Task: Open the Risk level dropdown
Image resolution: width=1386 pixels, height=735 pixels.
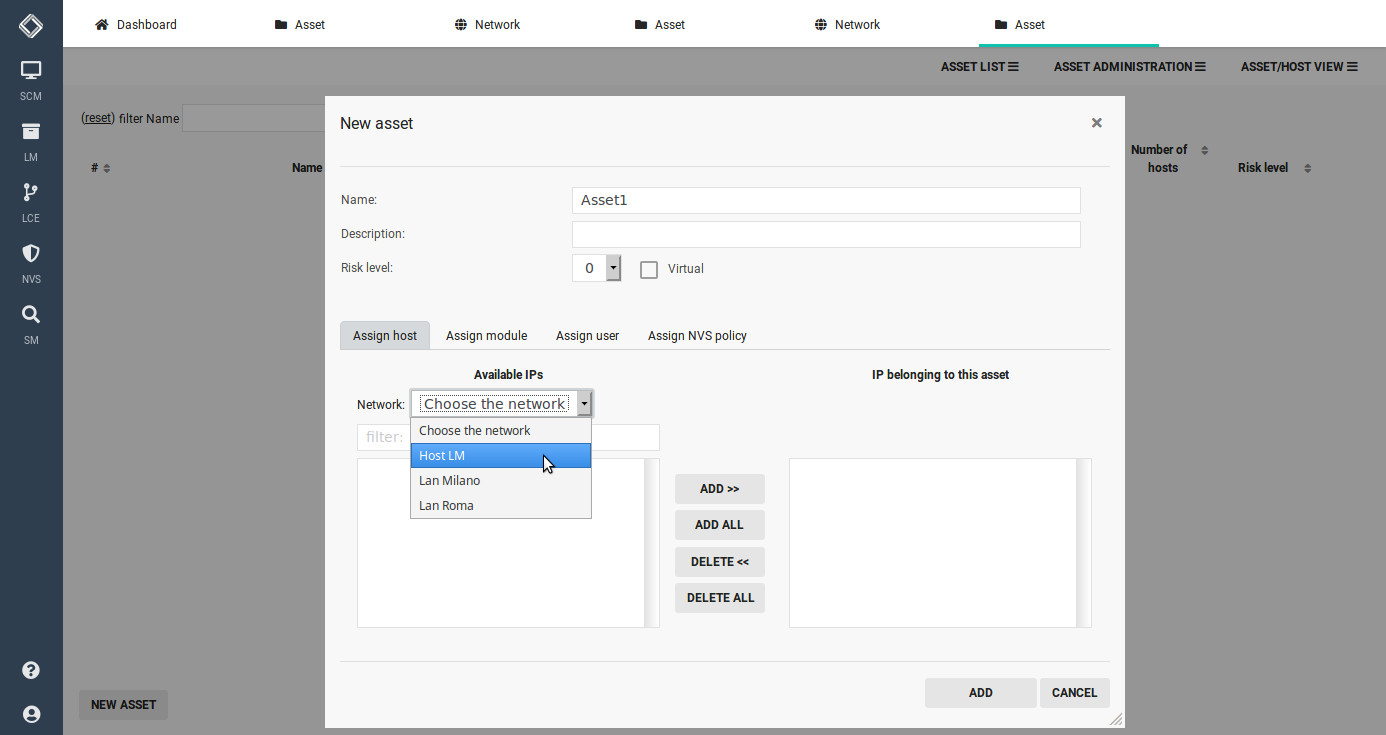Action: pyautogui.click(x=613, y=267)
